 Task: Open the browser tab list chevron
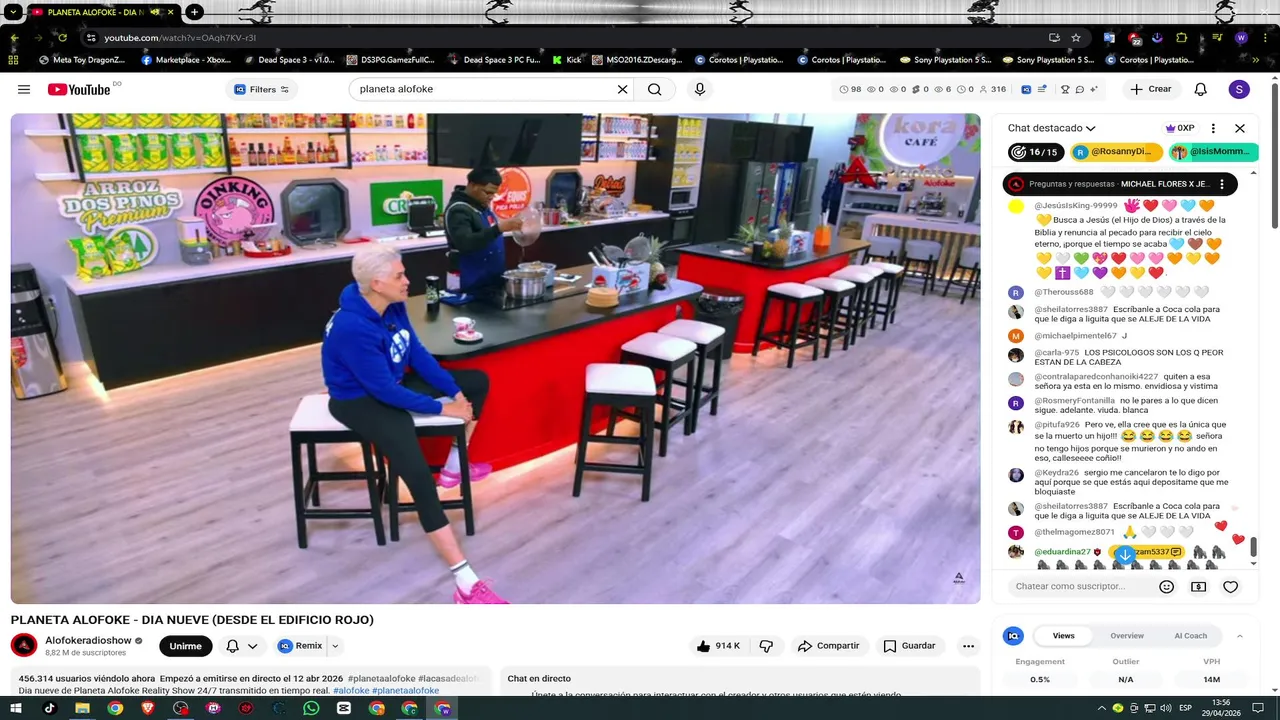pyautogui.click(x=14, y=12)
